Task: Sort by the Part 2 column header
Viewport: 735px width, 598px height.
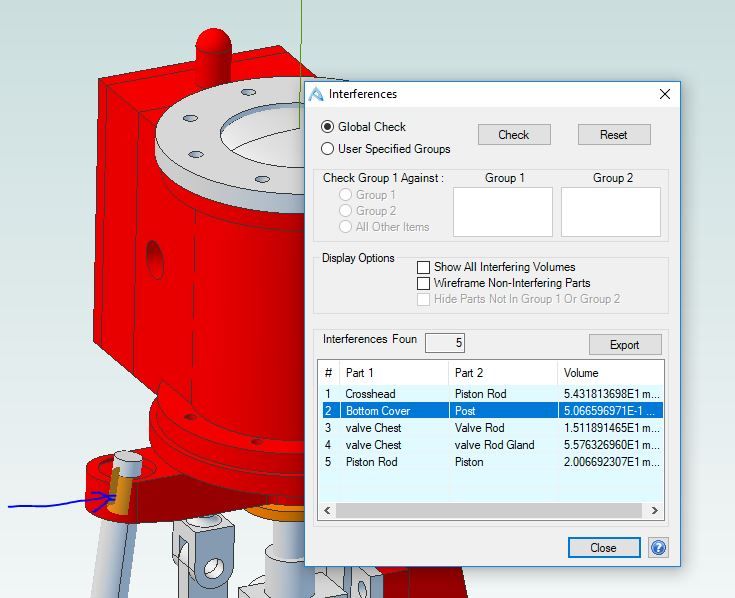Action: click(x=503, y=373)
